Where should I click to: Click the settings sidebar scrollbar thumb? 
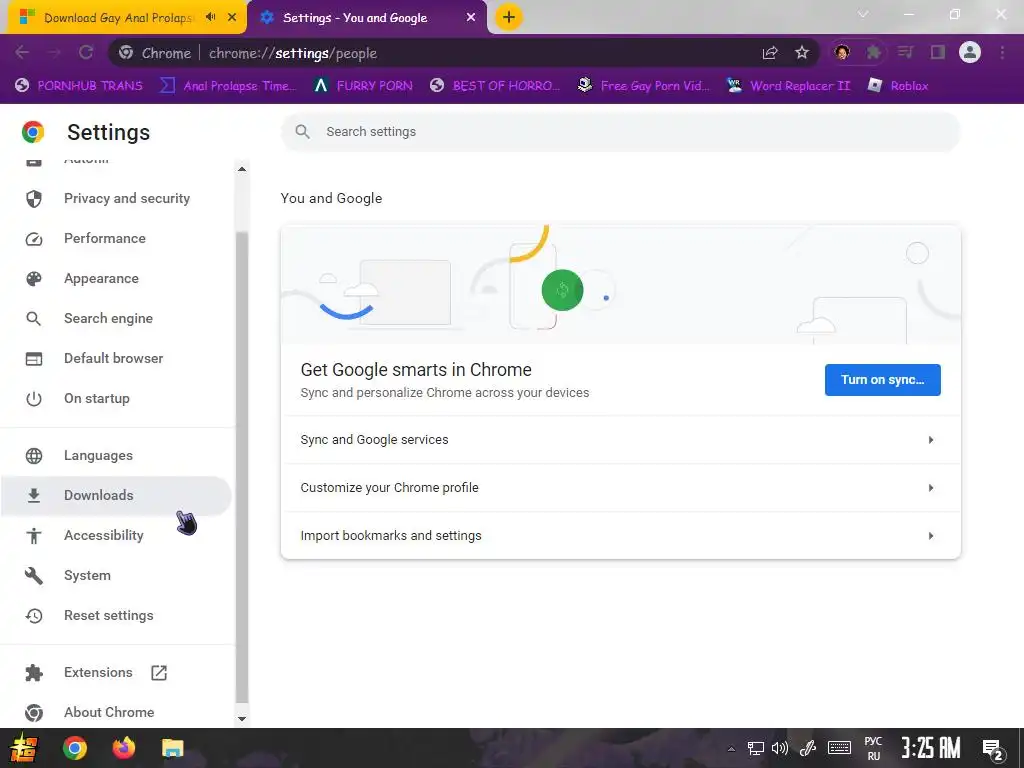[242, 466]
